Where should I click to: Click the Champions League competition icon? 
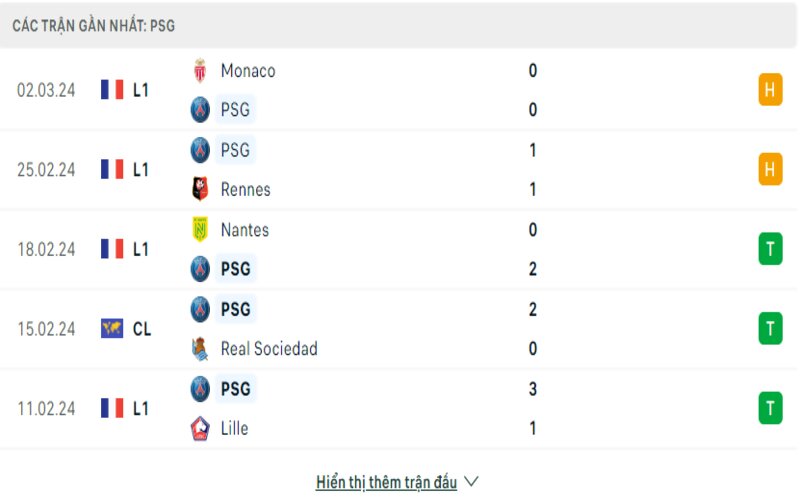(112, 328)
